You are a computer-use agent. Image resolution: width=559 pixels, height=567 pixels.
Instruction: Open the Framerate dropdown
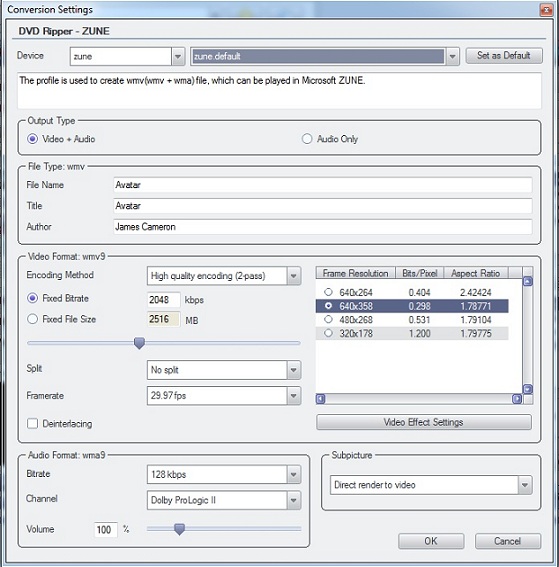(x=294, y=396)
